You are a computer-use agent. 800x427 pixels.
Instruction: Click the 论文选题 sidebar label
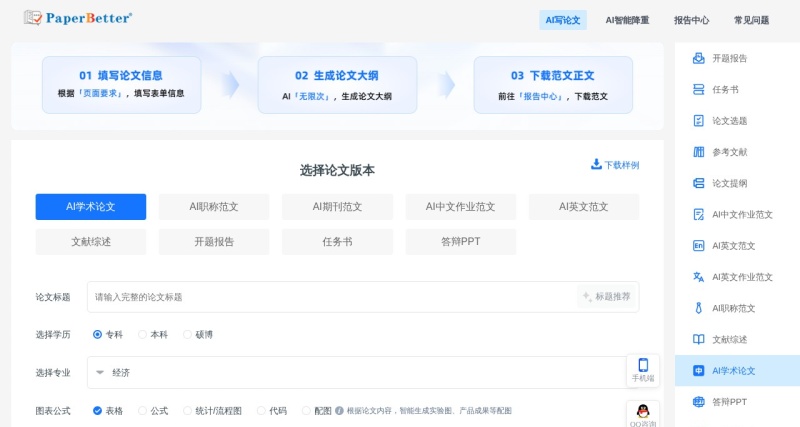[729, 121]
